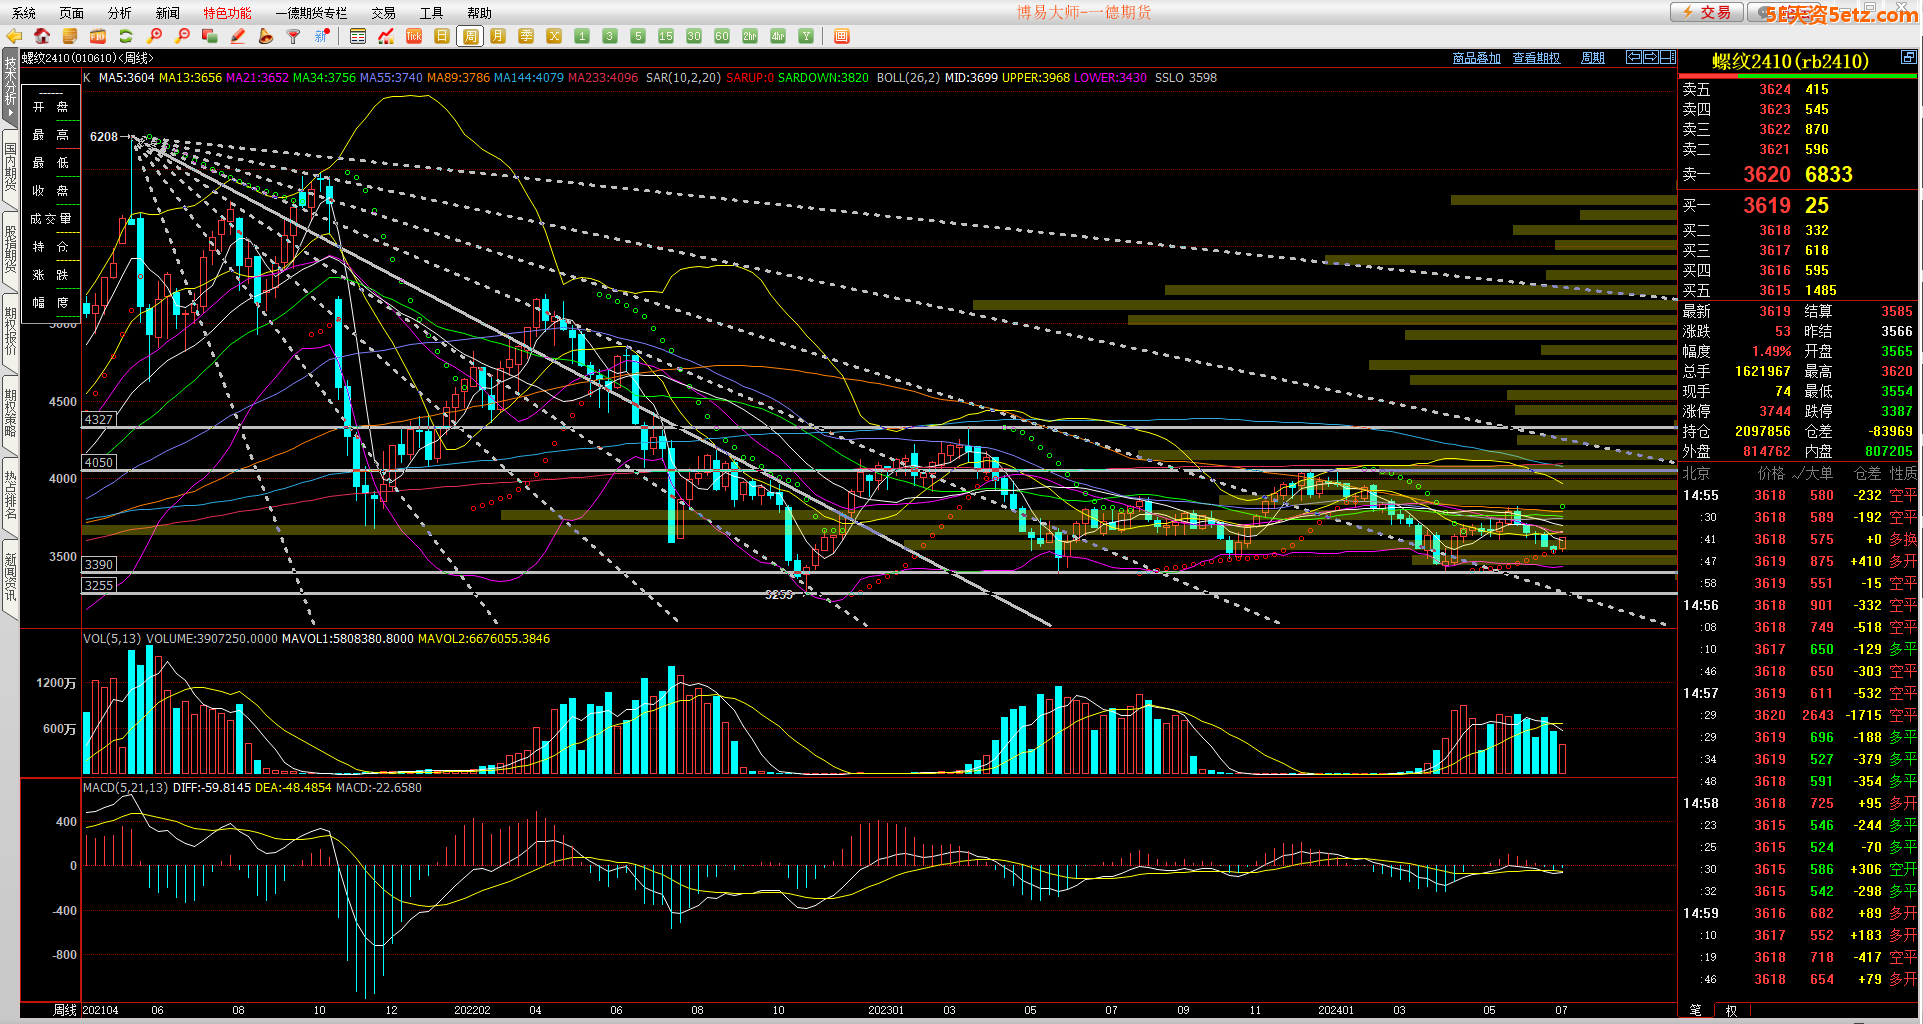Refresh data using green arrows icon

point(126,36)
